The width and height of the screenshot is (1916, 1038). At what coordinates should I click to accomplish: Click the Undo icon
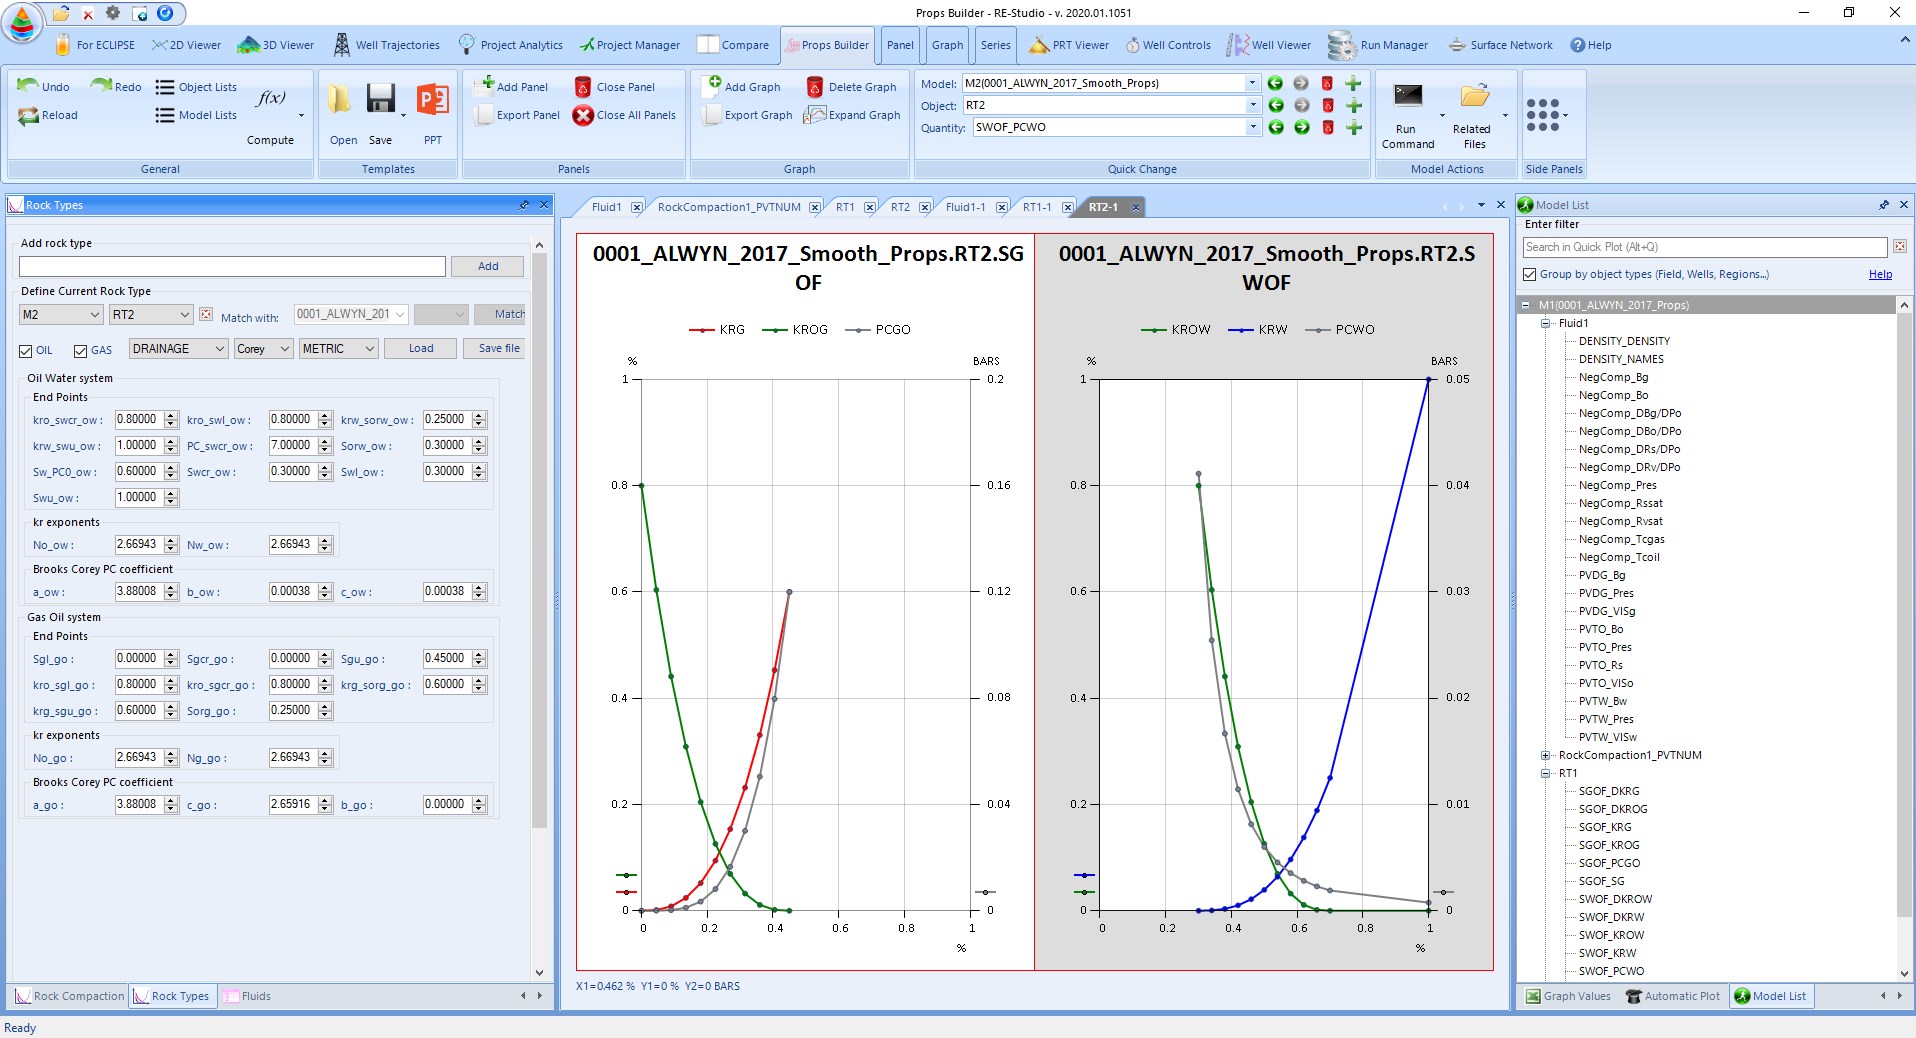click(x=27, y=86)
